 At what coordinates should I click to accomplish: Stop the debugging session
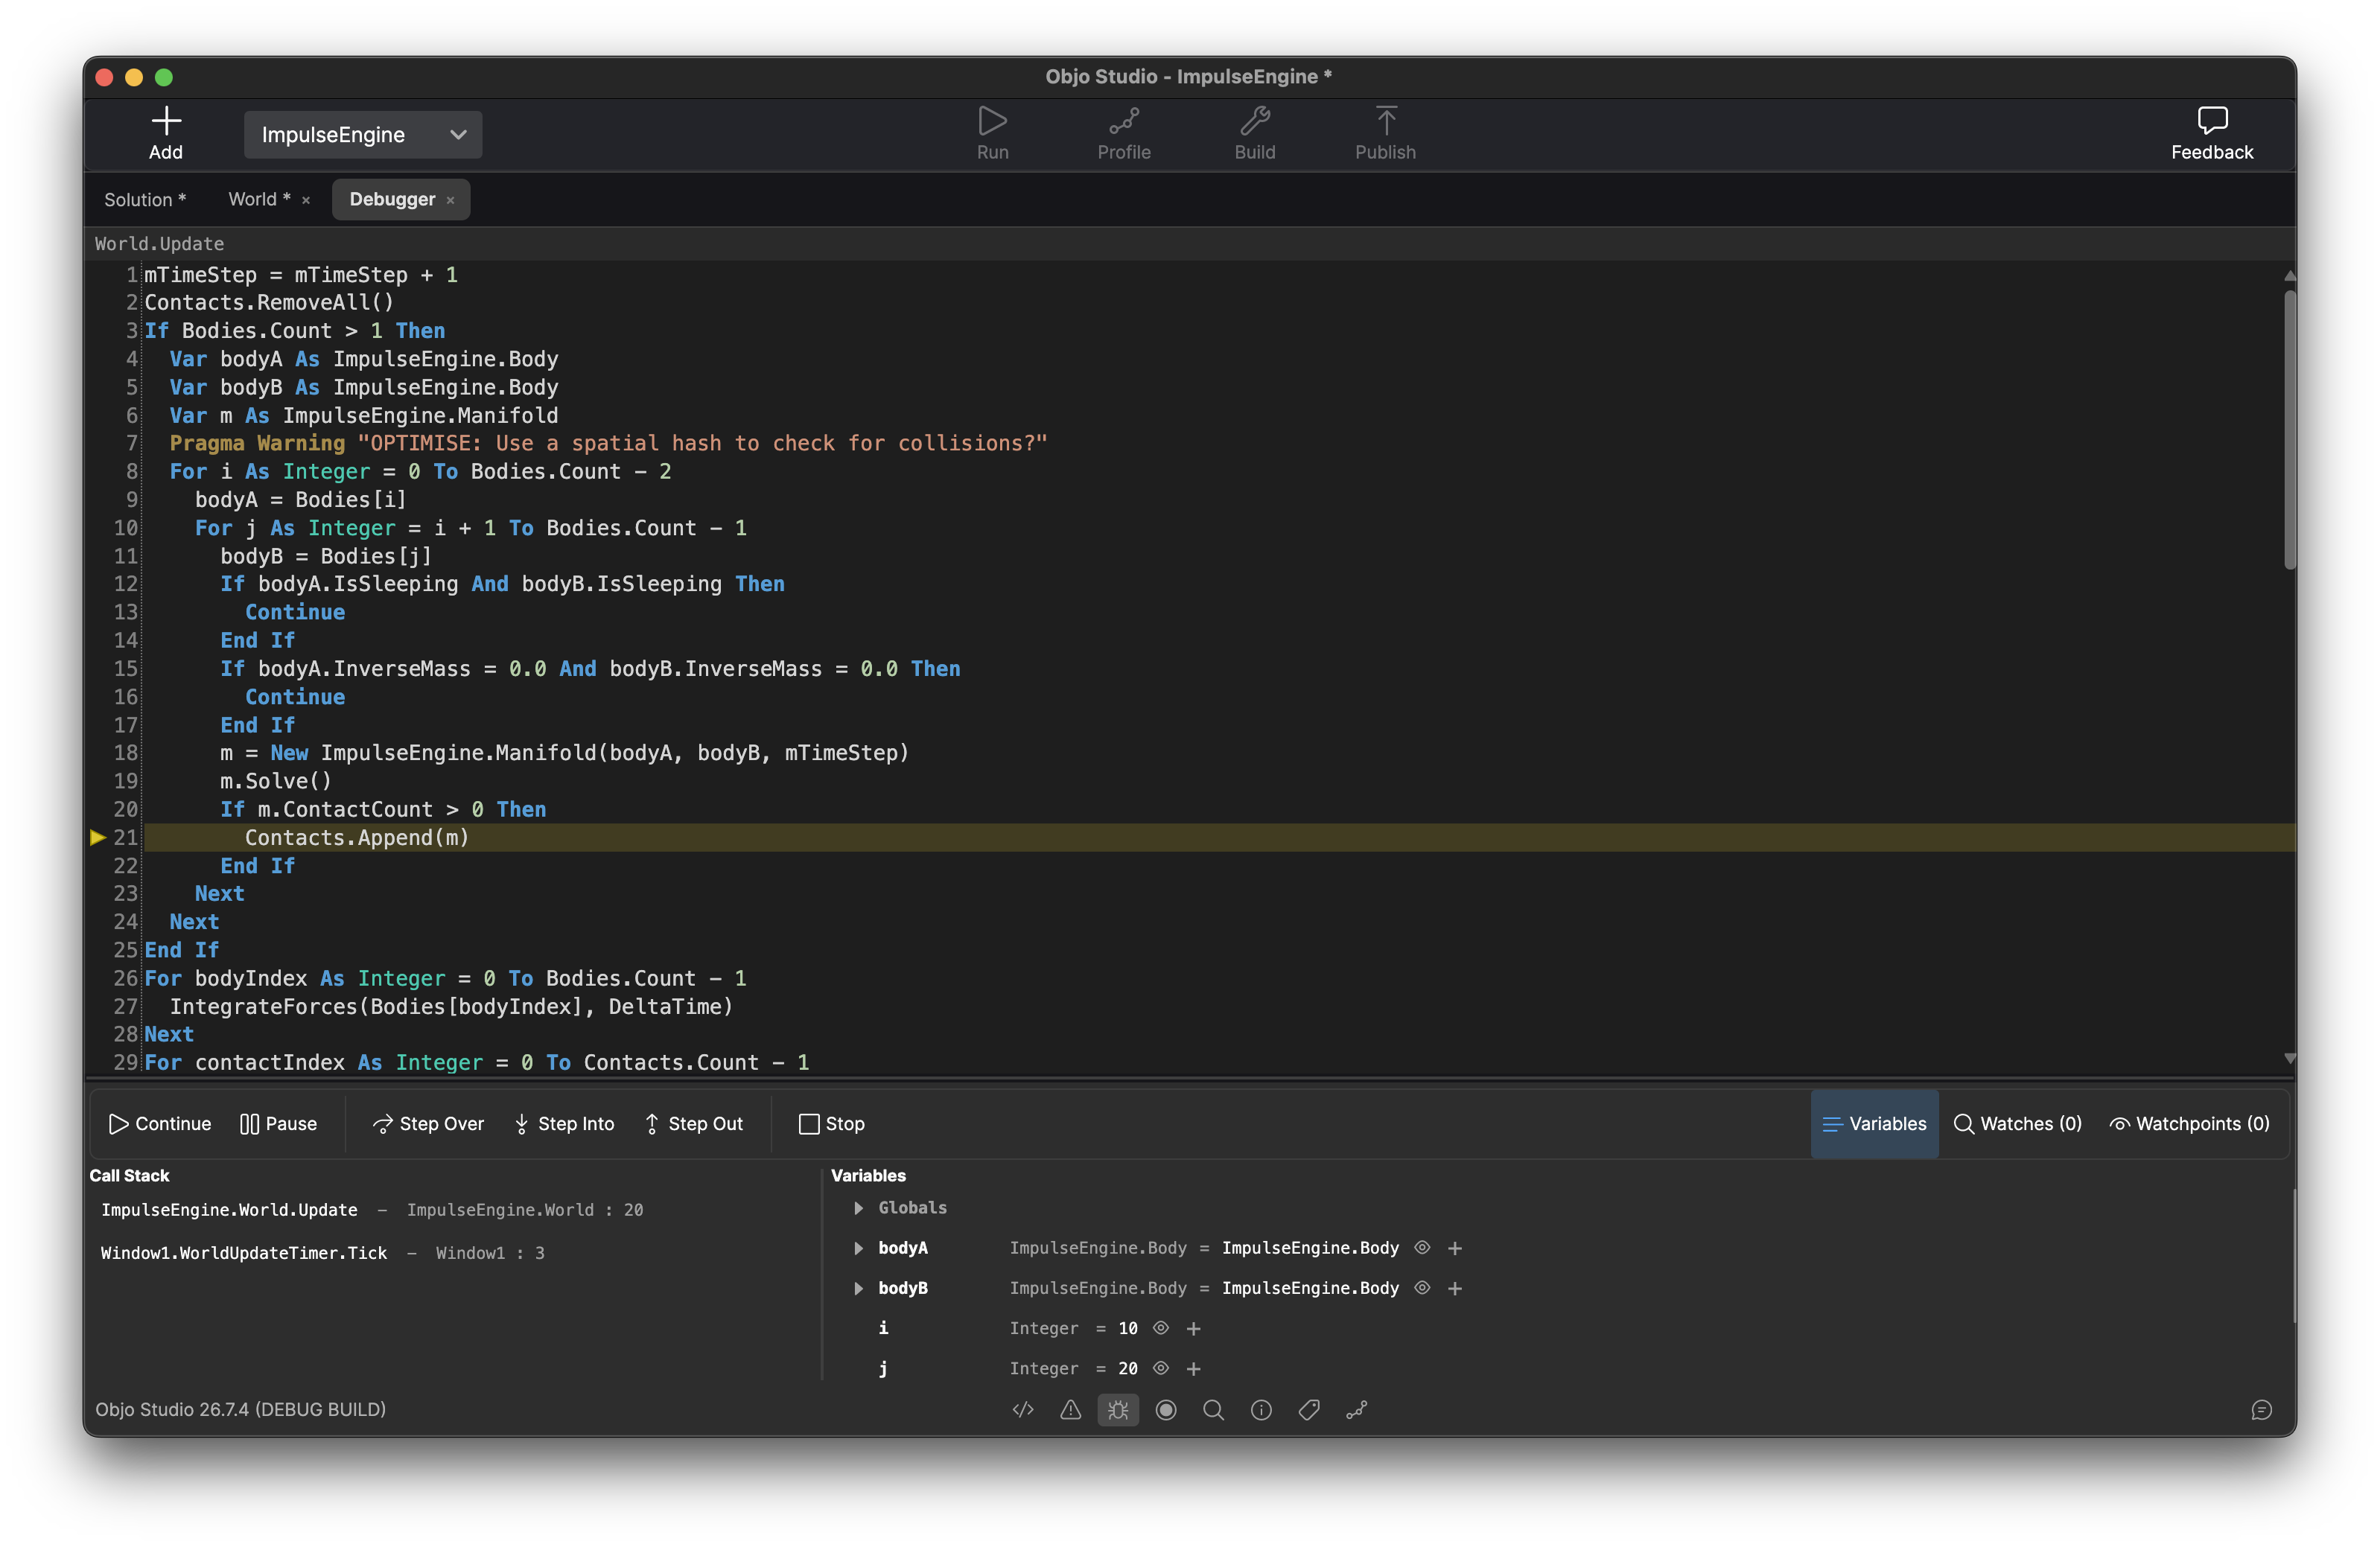[832, 1124]
